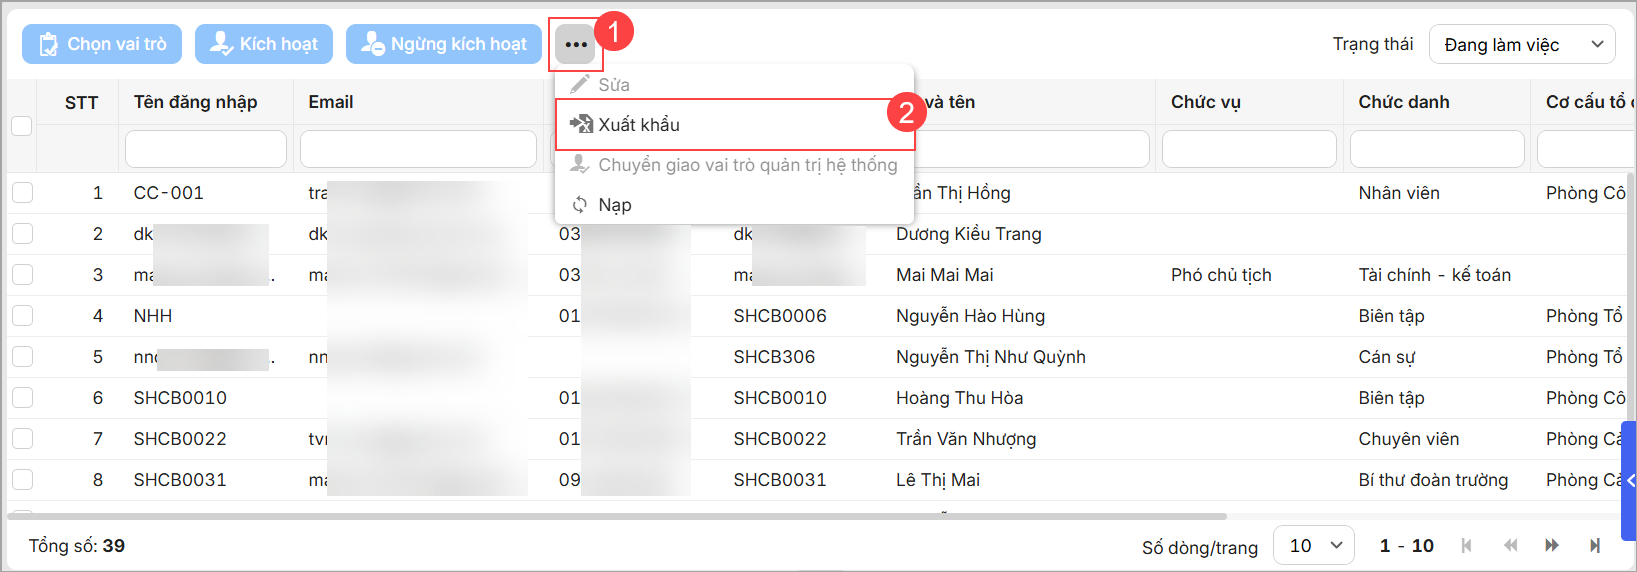Screen dimensions: 1637x572
Task: Click the Ngừng kích hoạt button
Action: [x=444, y=44]
